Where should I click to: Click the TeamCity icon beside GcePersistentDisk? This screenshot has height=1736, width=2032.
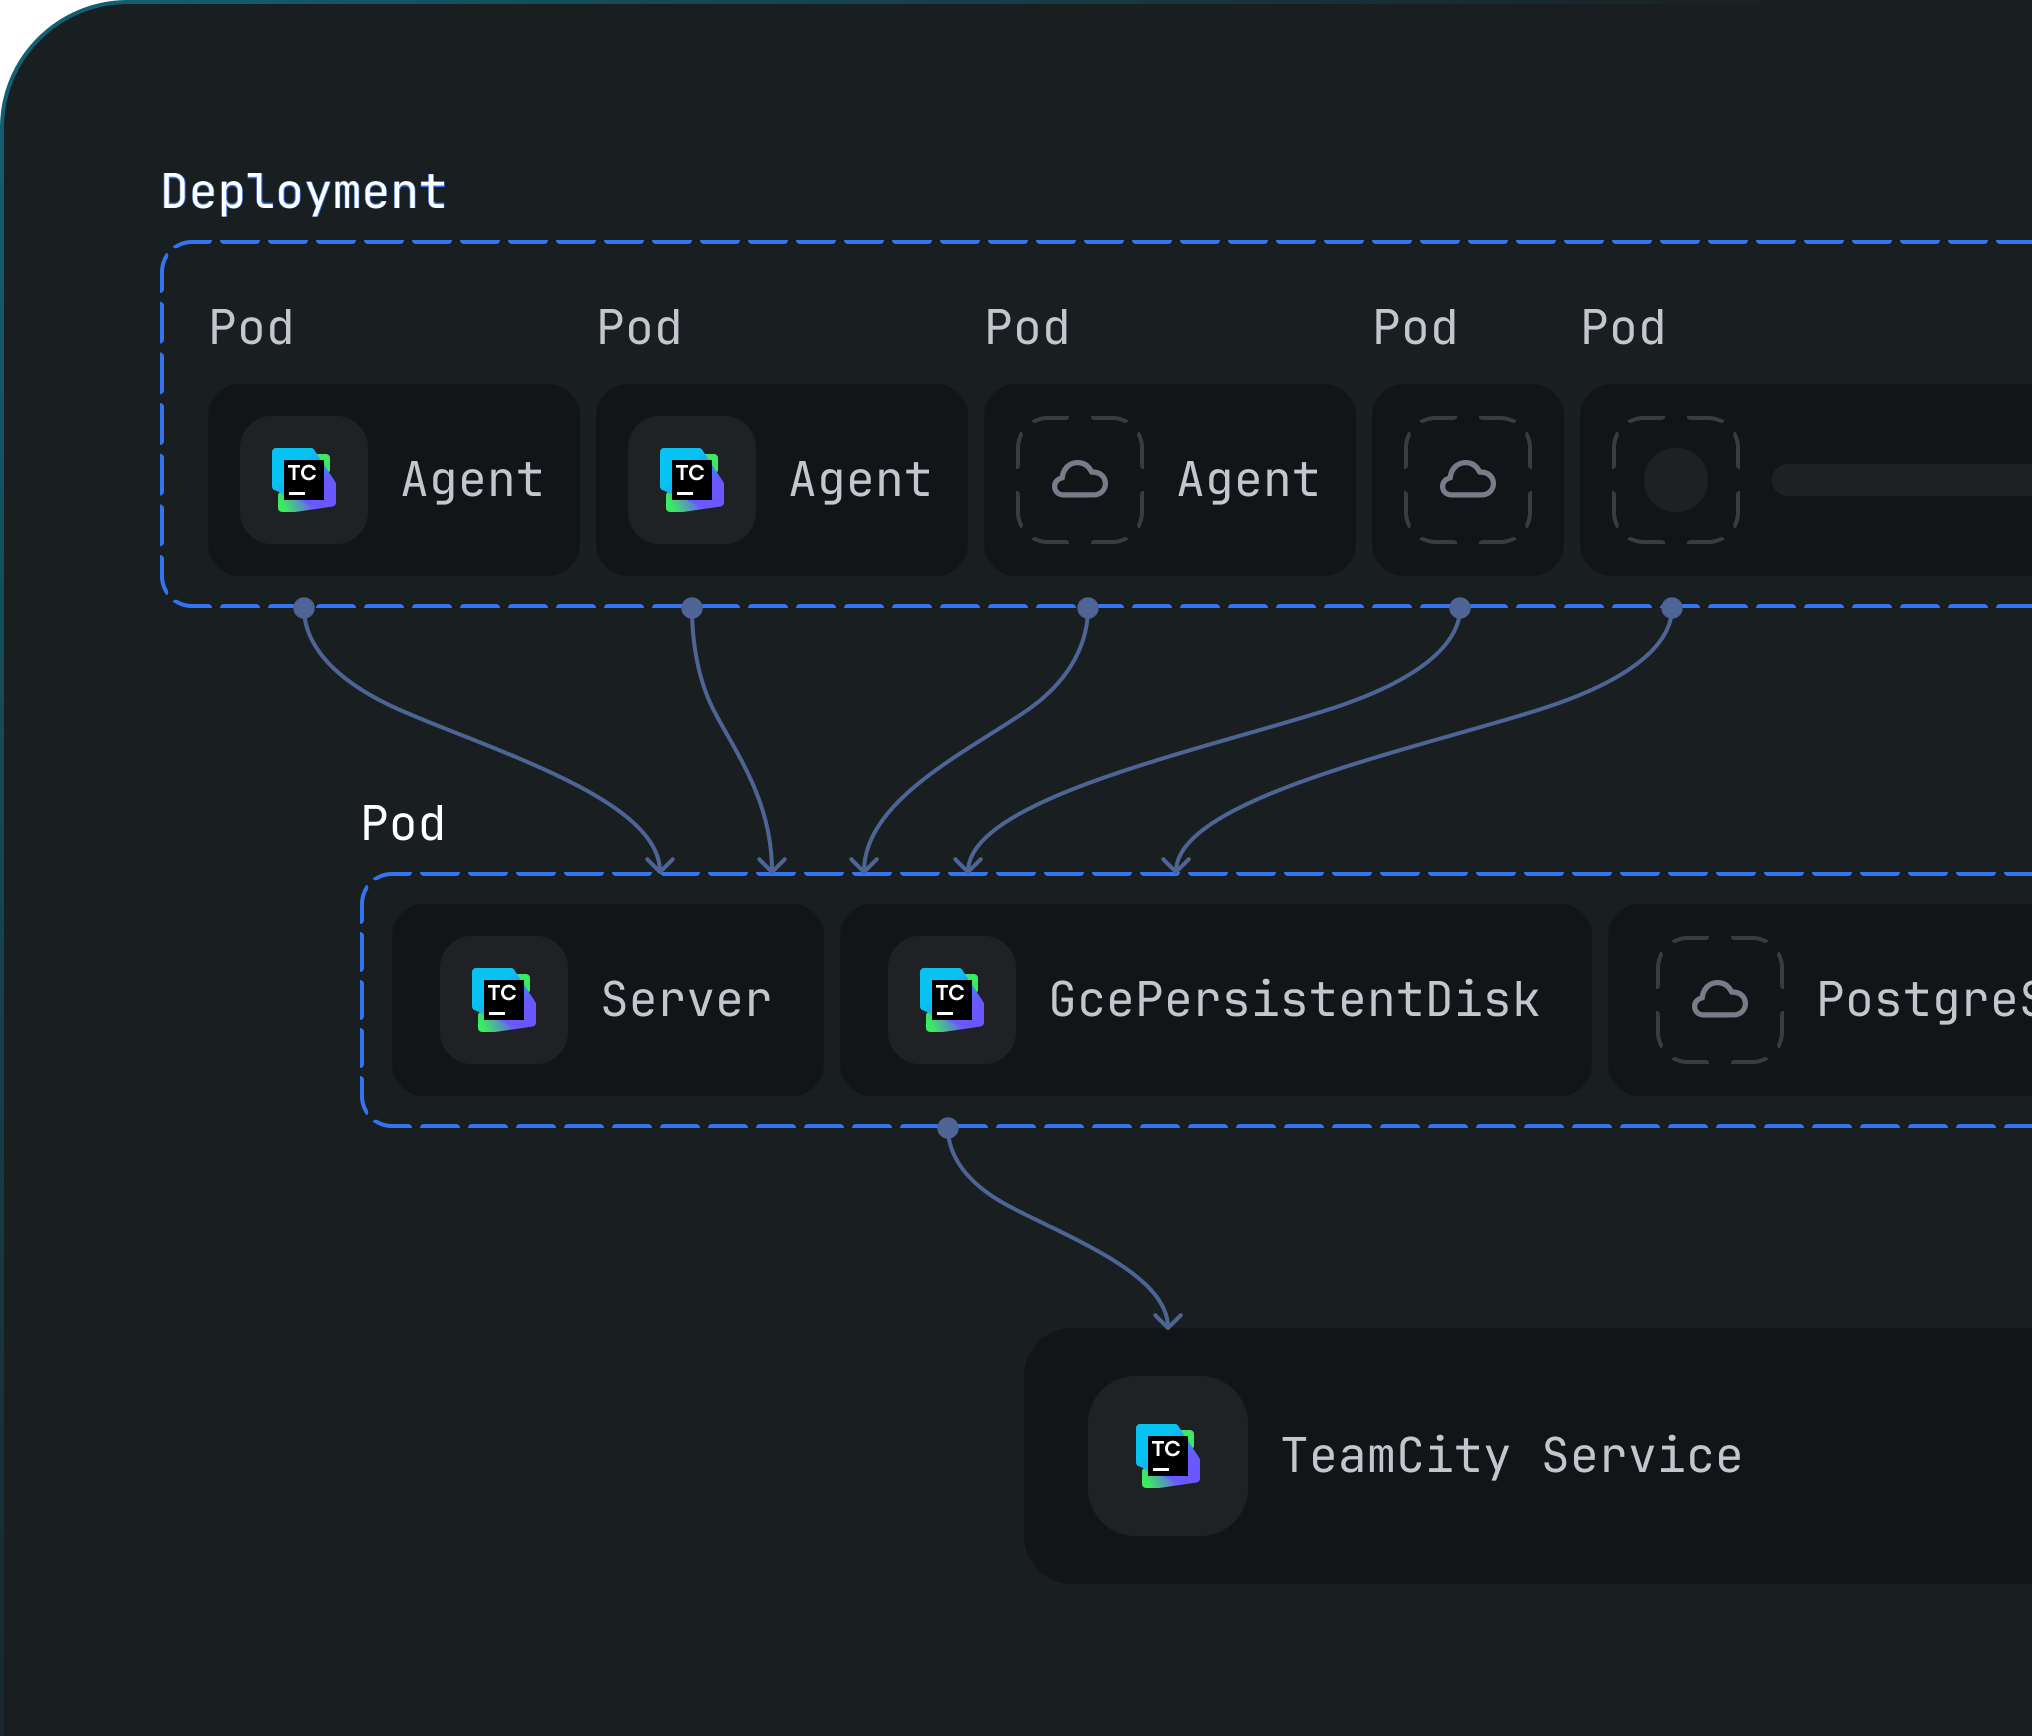pos(952,1000)
